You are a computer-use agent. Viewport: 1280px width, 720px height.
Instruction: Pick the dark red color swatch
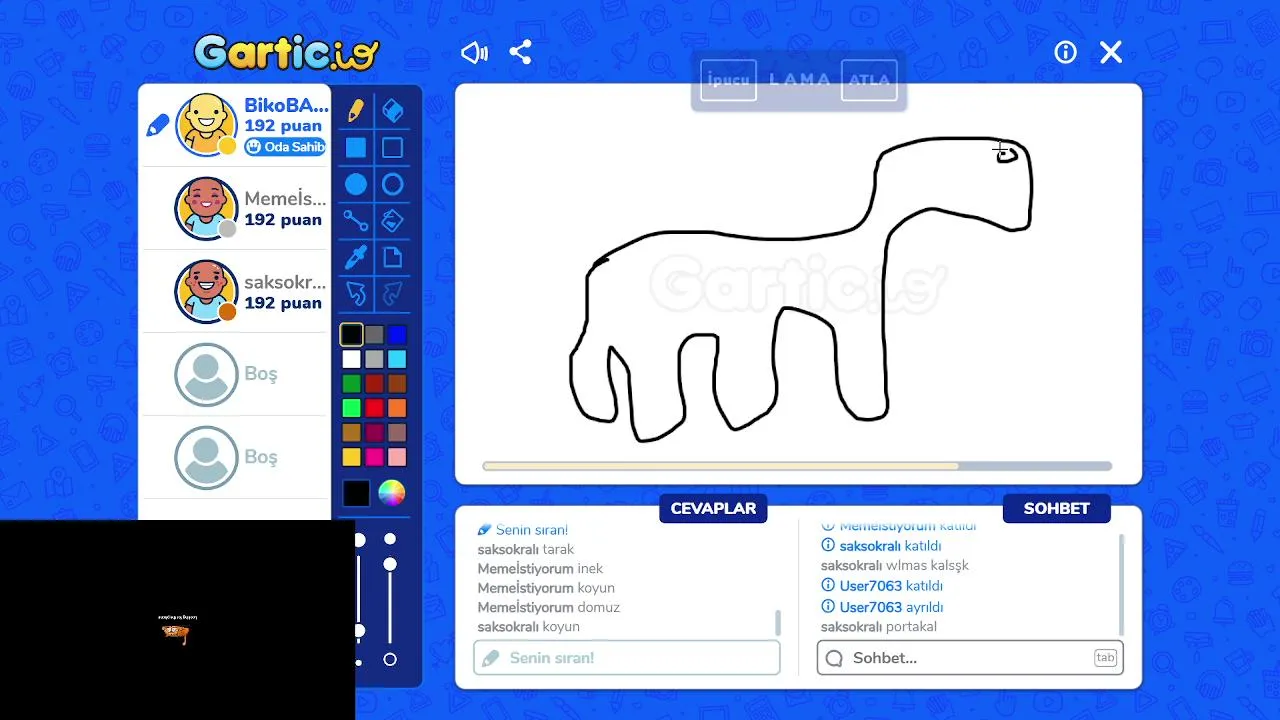(x=374, y=383)
